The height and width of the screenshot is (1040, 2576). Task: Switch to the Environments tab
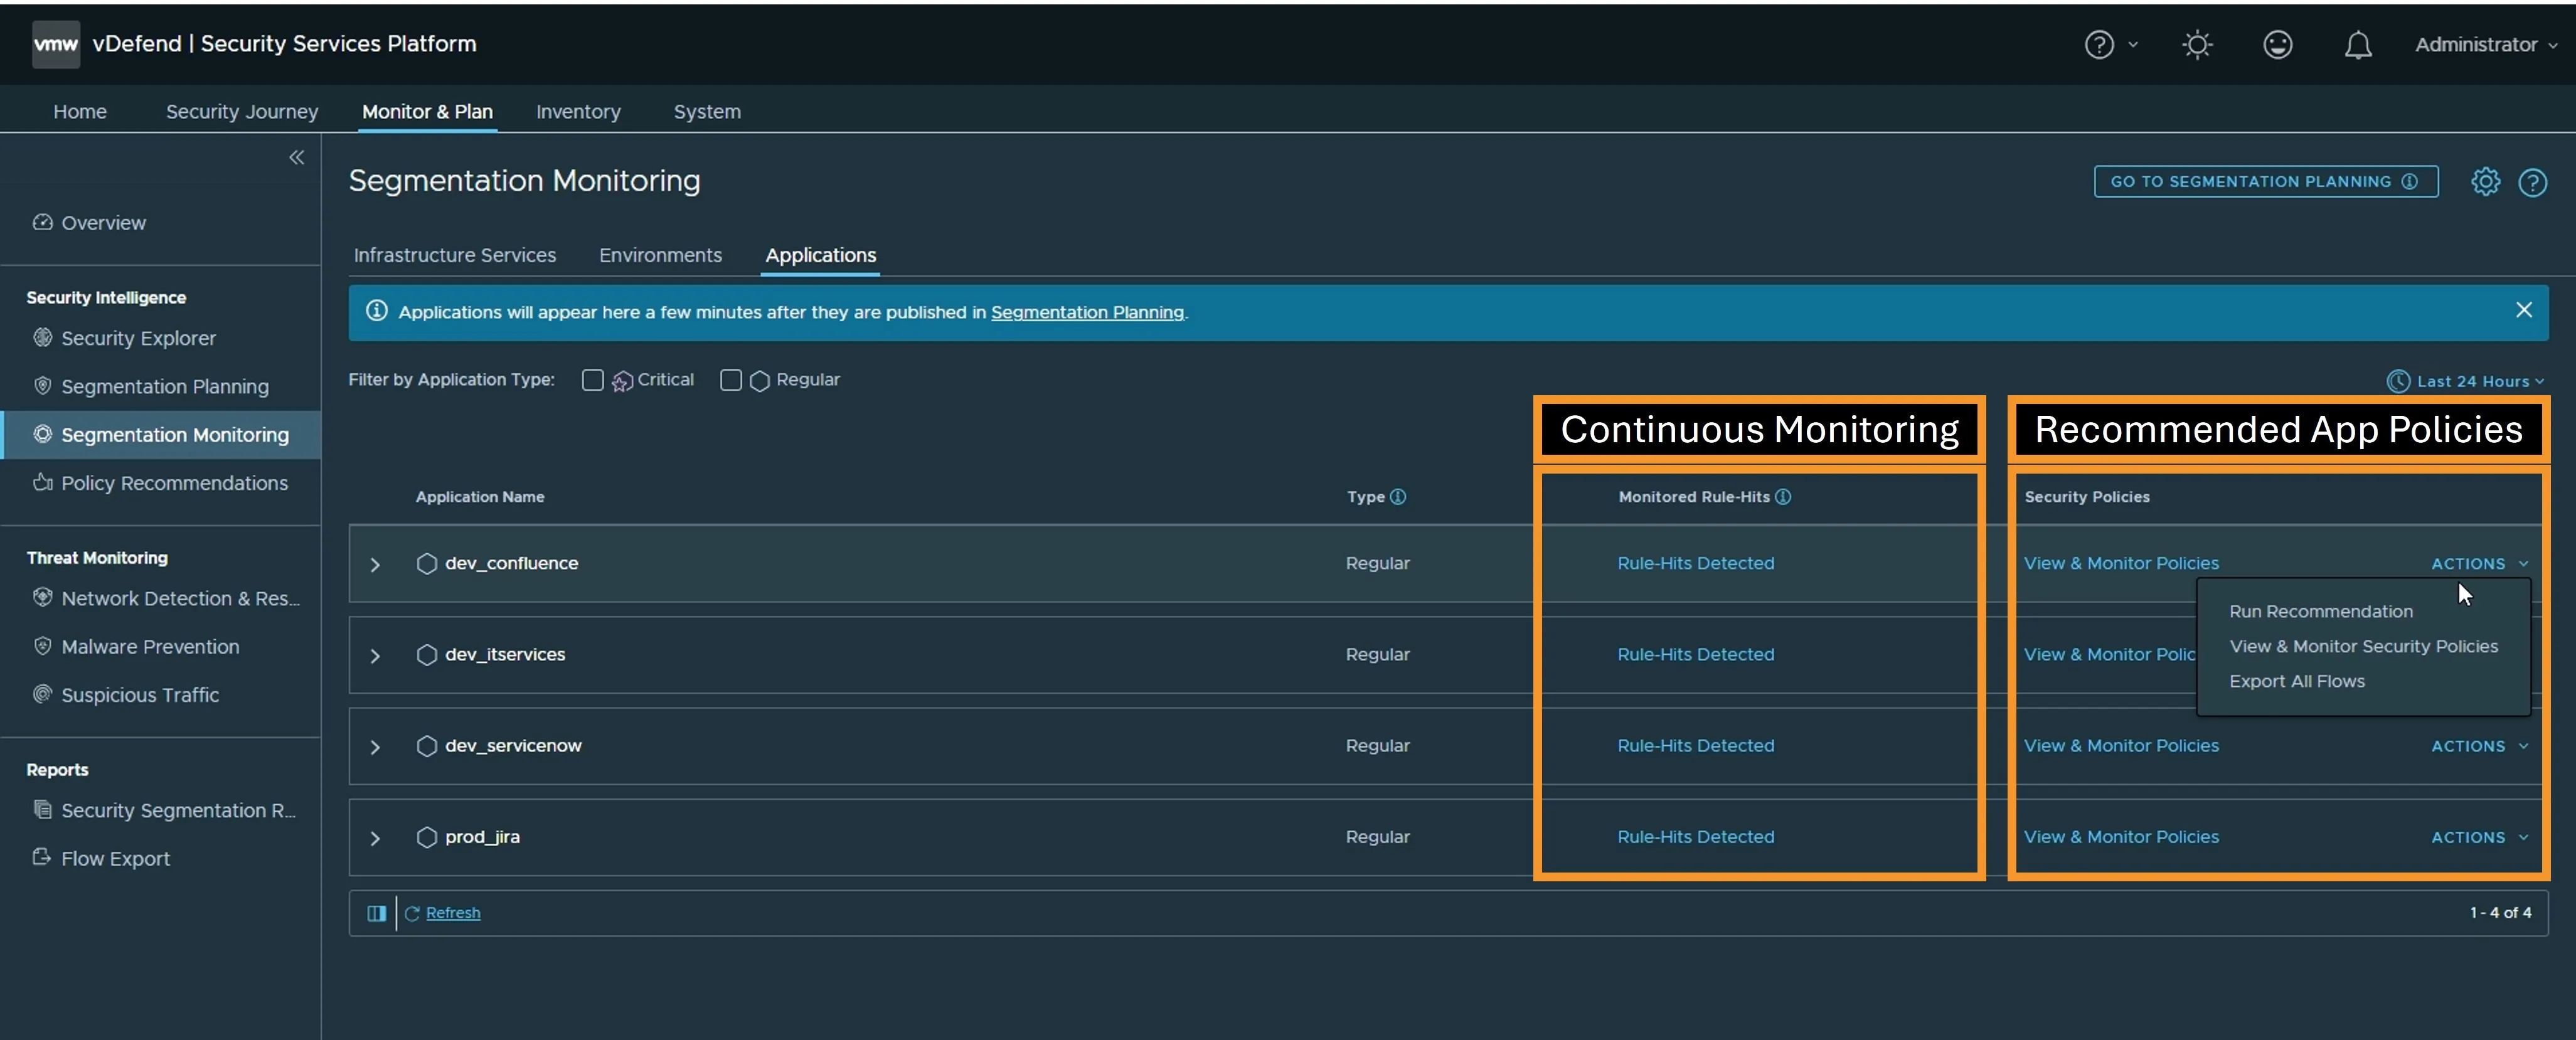tap(660, 255)
